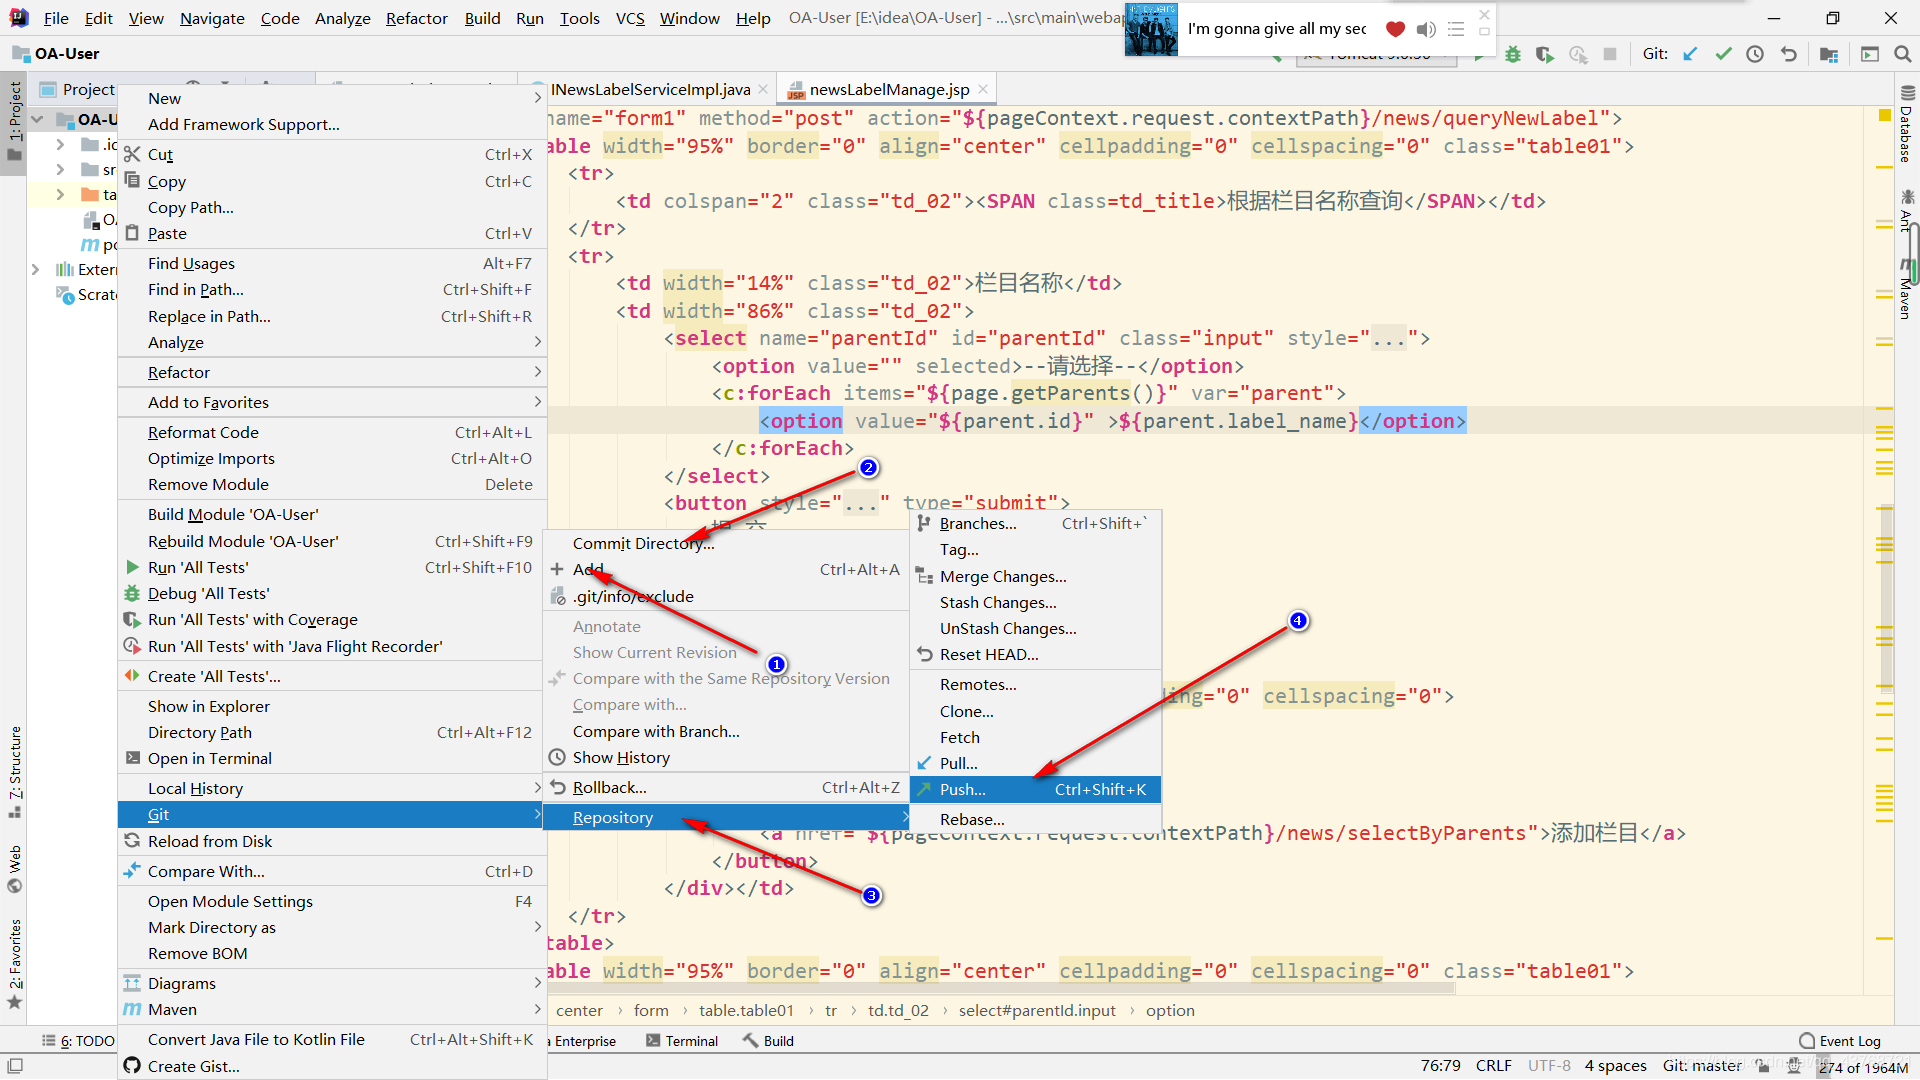Expand the External Libraries tree node
1920x1080 pixels.
pos(36,269)
